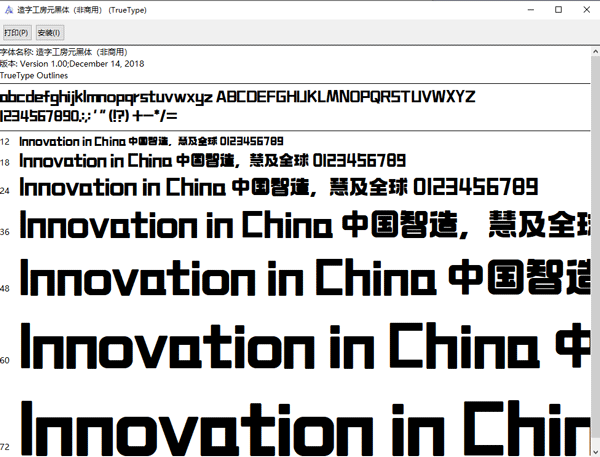600x457 pixels.
Task: Click the 'TrueType Outlines' text
Action: pos(34,76)
